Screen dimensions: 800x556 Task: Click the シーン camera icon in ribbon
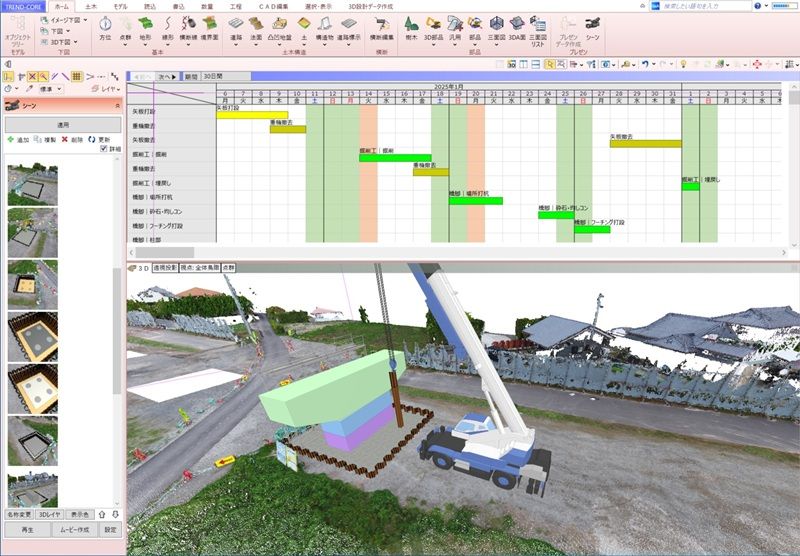pyautogui.click(x=593, y=27)
